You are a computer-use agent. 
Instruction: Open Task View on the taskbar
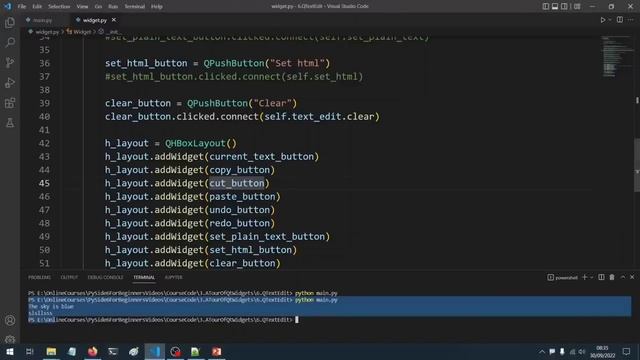point(29,351)
